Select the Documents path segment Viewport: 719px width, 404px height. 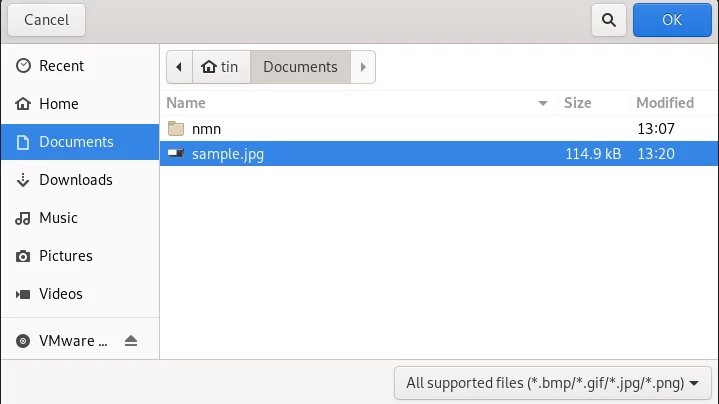tap(300, 67)
